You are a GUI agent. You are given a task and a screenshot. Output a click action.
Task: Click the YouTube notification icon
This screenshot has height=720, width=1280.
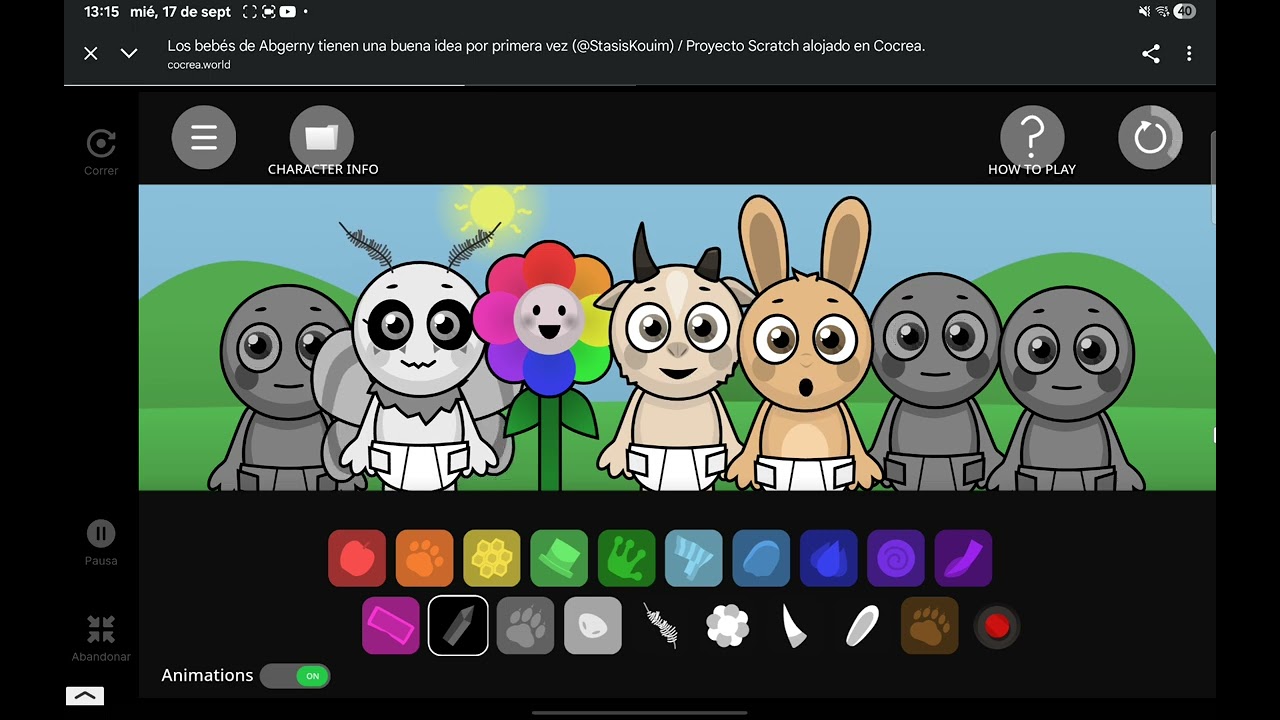click(x=287, y=12)
